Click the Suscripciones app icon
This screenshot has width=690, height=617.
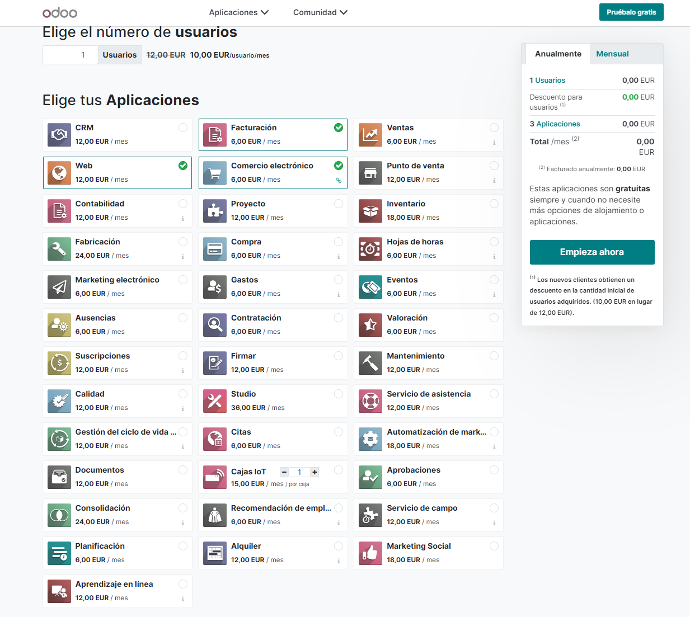tap(59, 363)
